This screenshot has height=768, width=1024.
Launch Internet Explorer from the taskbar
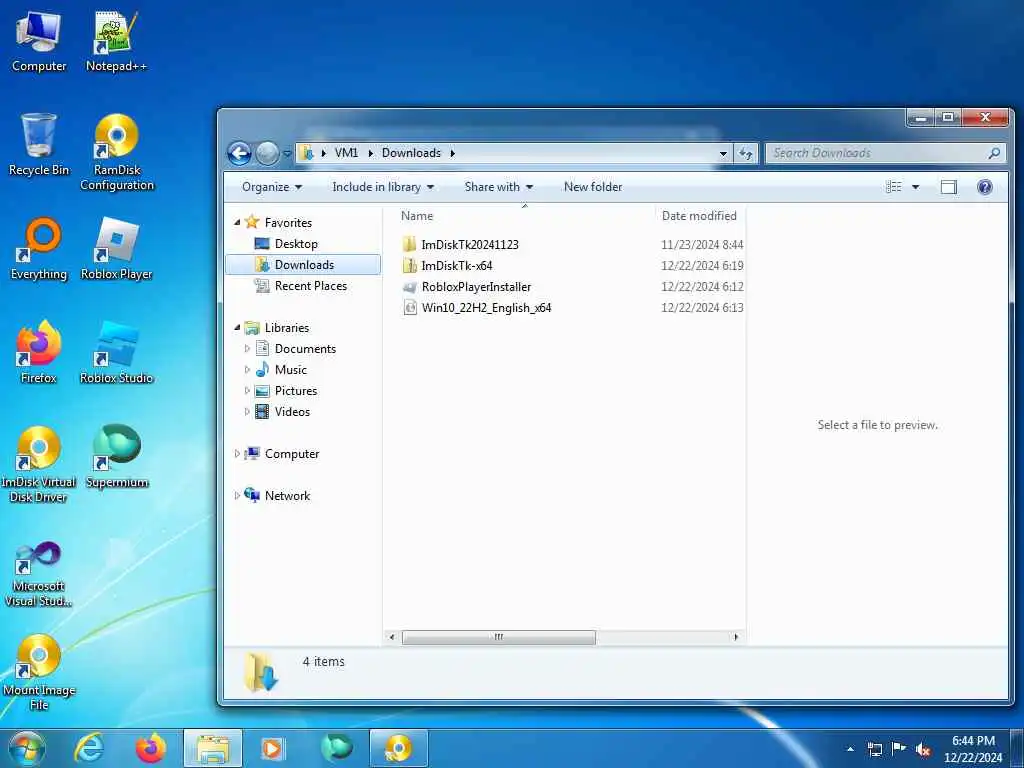coord(89,748)
